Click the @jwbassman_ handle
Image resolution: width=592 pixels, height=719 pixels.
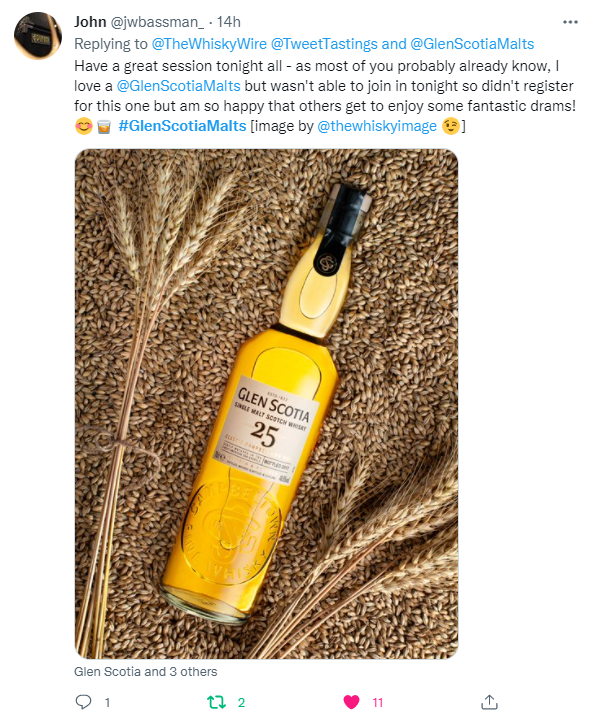pyautogui.click(x=157, y=22)
